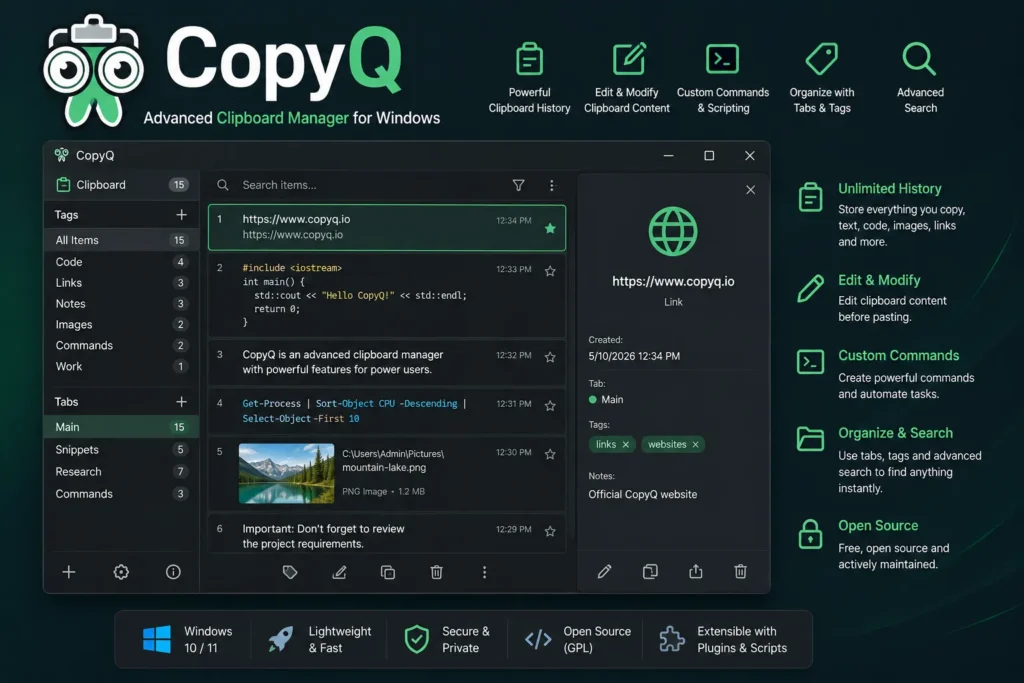Click the Main tab indicator in details
Image resolution: width=1024 pixels, height=683 pixels.
click(x=606, y=400)
